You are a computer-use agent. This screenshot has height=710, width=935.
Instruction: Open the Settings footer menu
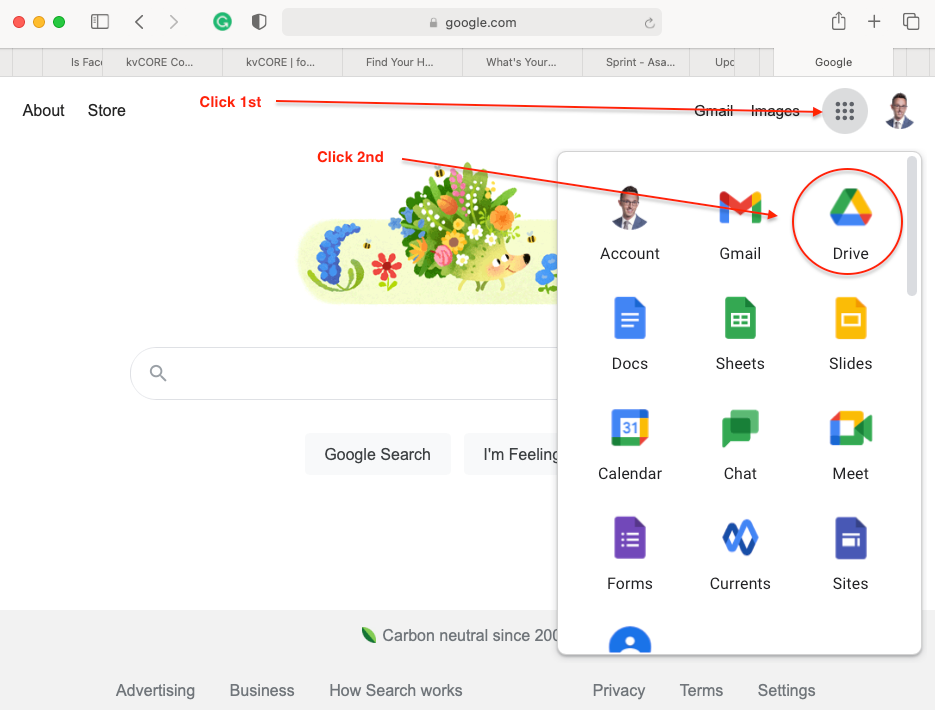(786, 690)
